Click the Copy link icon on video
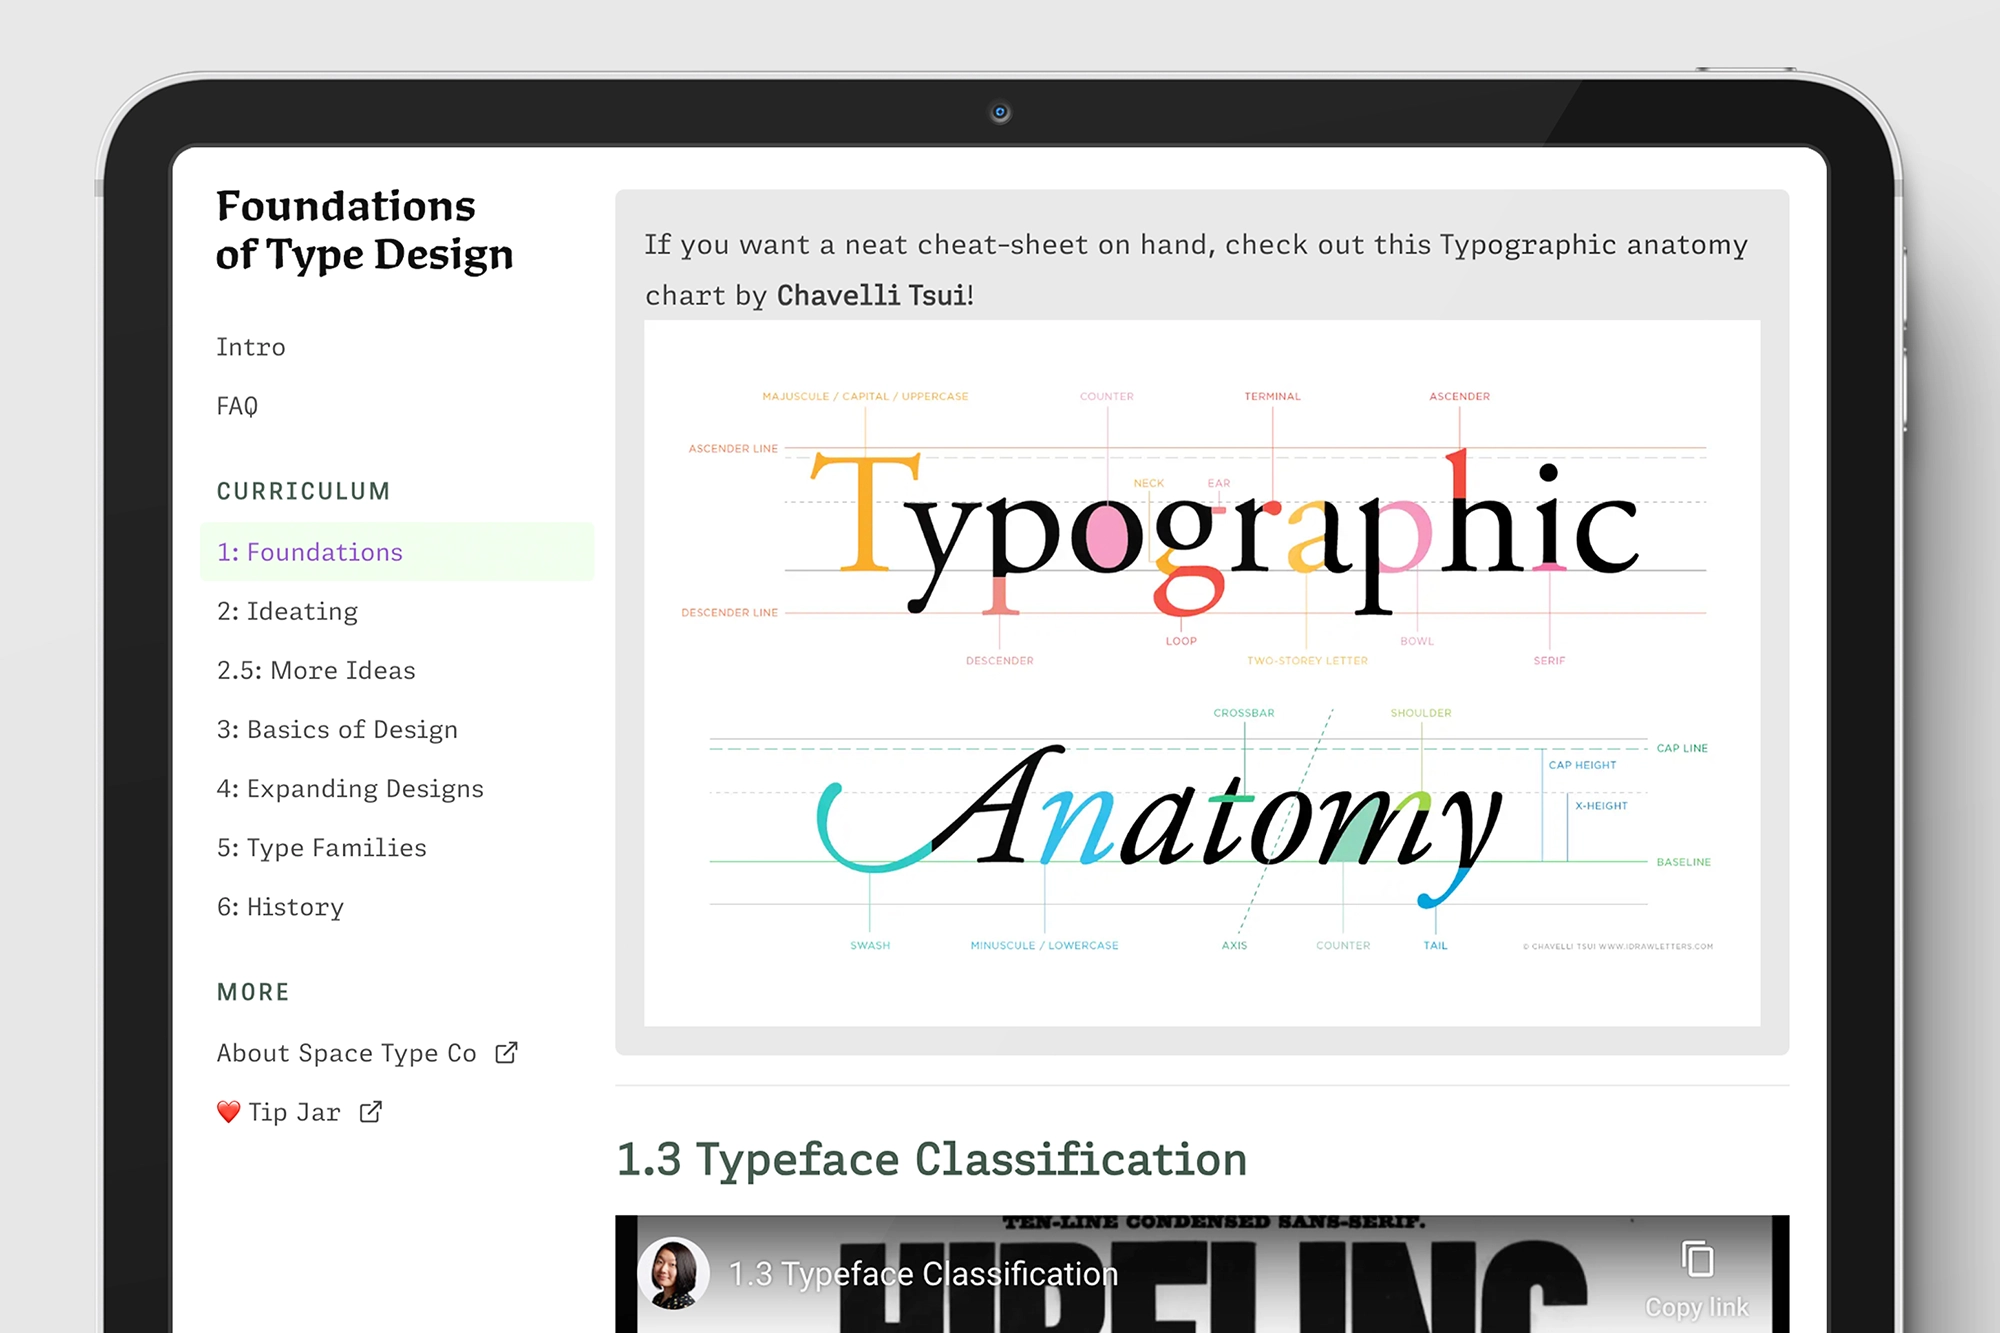The width and height of the screenshot is (2000, 1333). coord(1697,1258)
